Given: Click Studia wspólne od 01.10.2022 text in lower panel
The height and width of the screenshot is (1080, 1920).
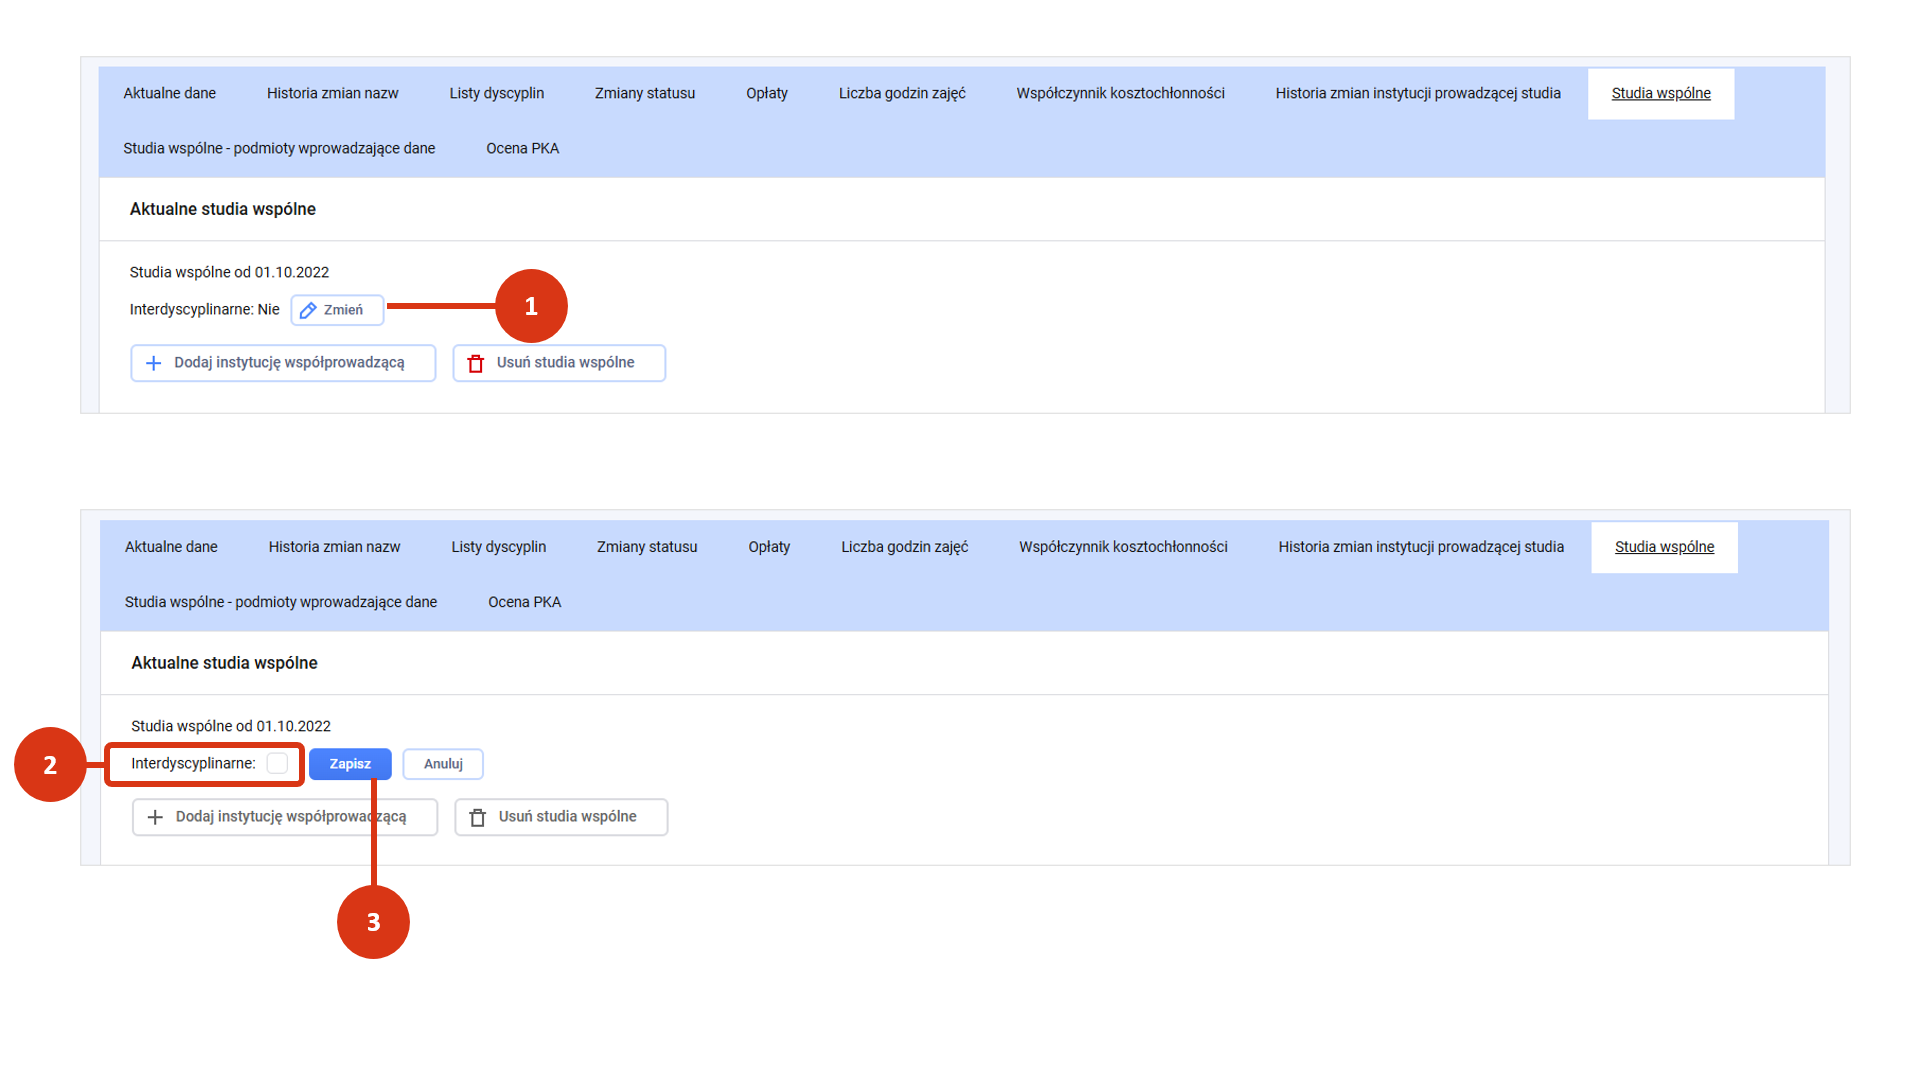Looking at the screenshot, I should 231,726.
